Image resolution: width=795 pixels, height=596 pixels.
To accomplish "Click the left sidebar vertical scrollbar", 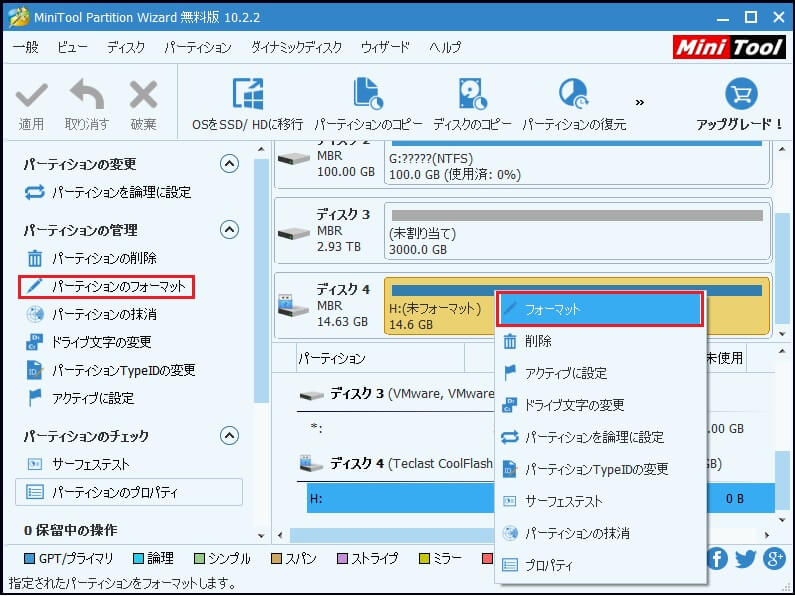I will [x=261, y=280].
